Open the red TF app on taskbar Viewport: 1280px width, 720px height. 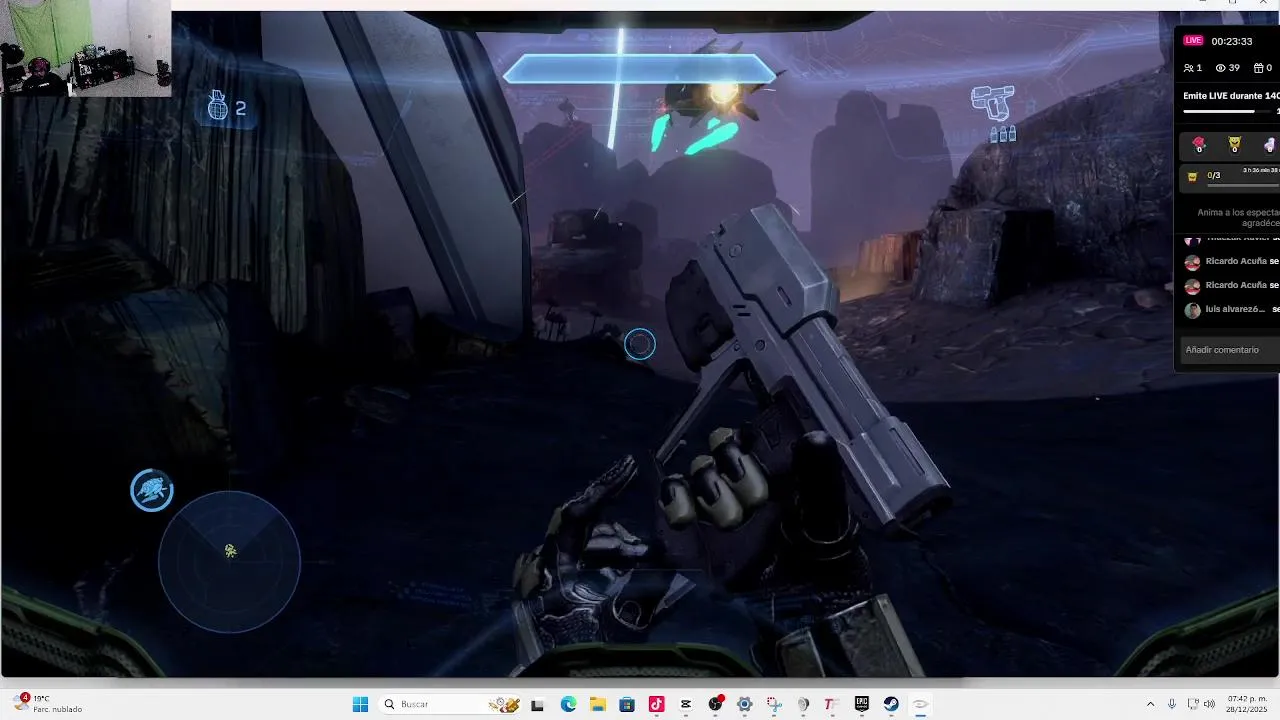point(830,704)
